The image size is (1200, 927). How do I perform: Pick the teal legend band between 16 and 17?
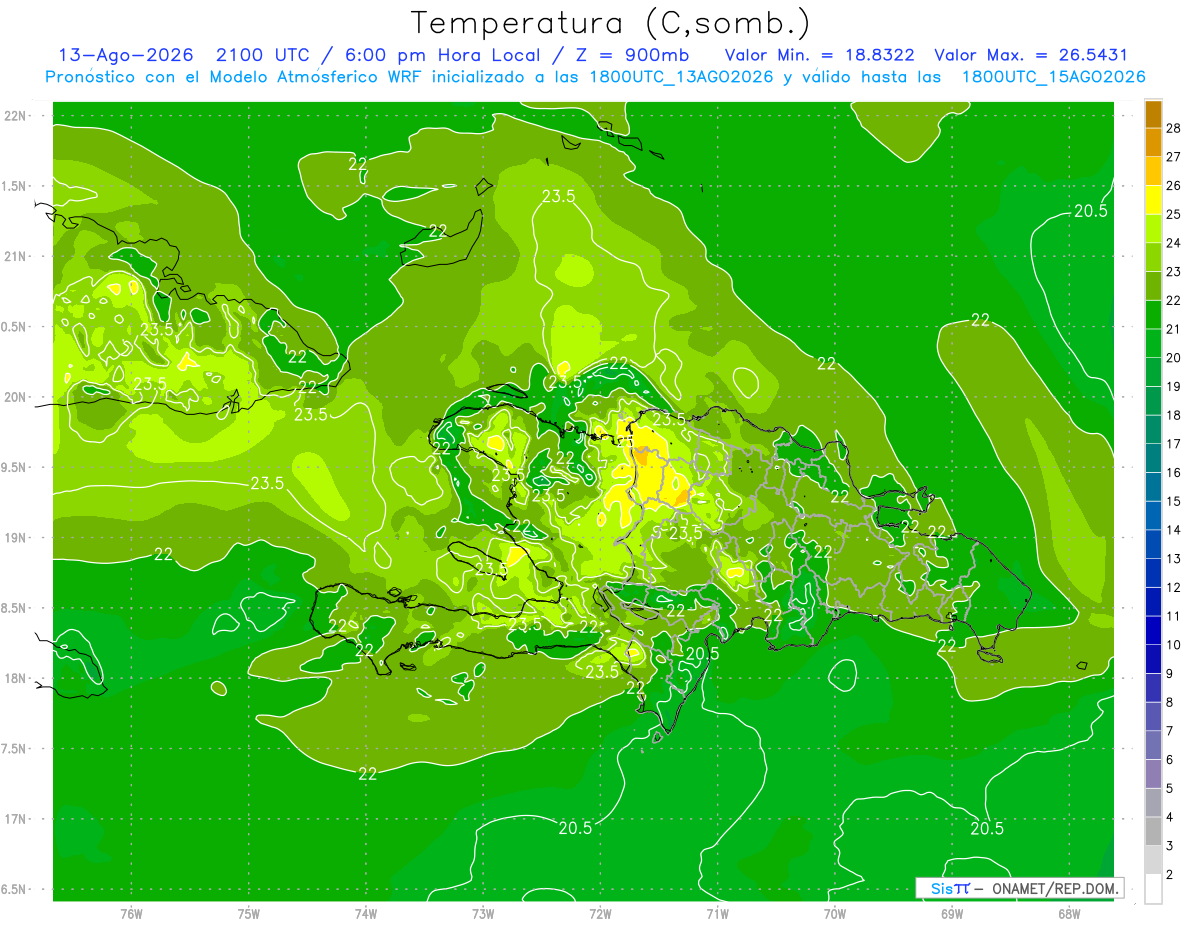pyautogui.click(x=1153, y=459)
